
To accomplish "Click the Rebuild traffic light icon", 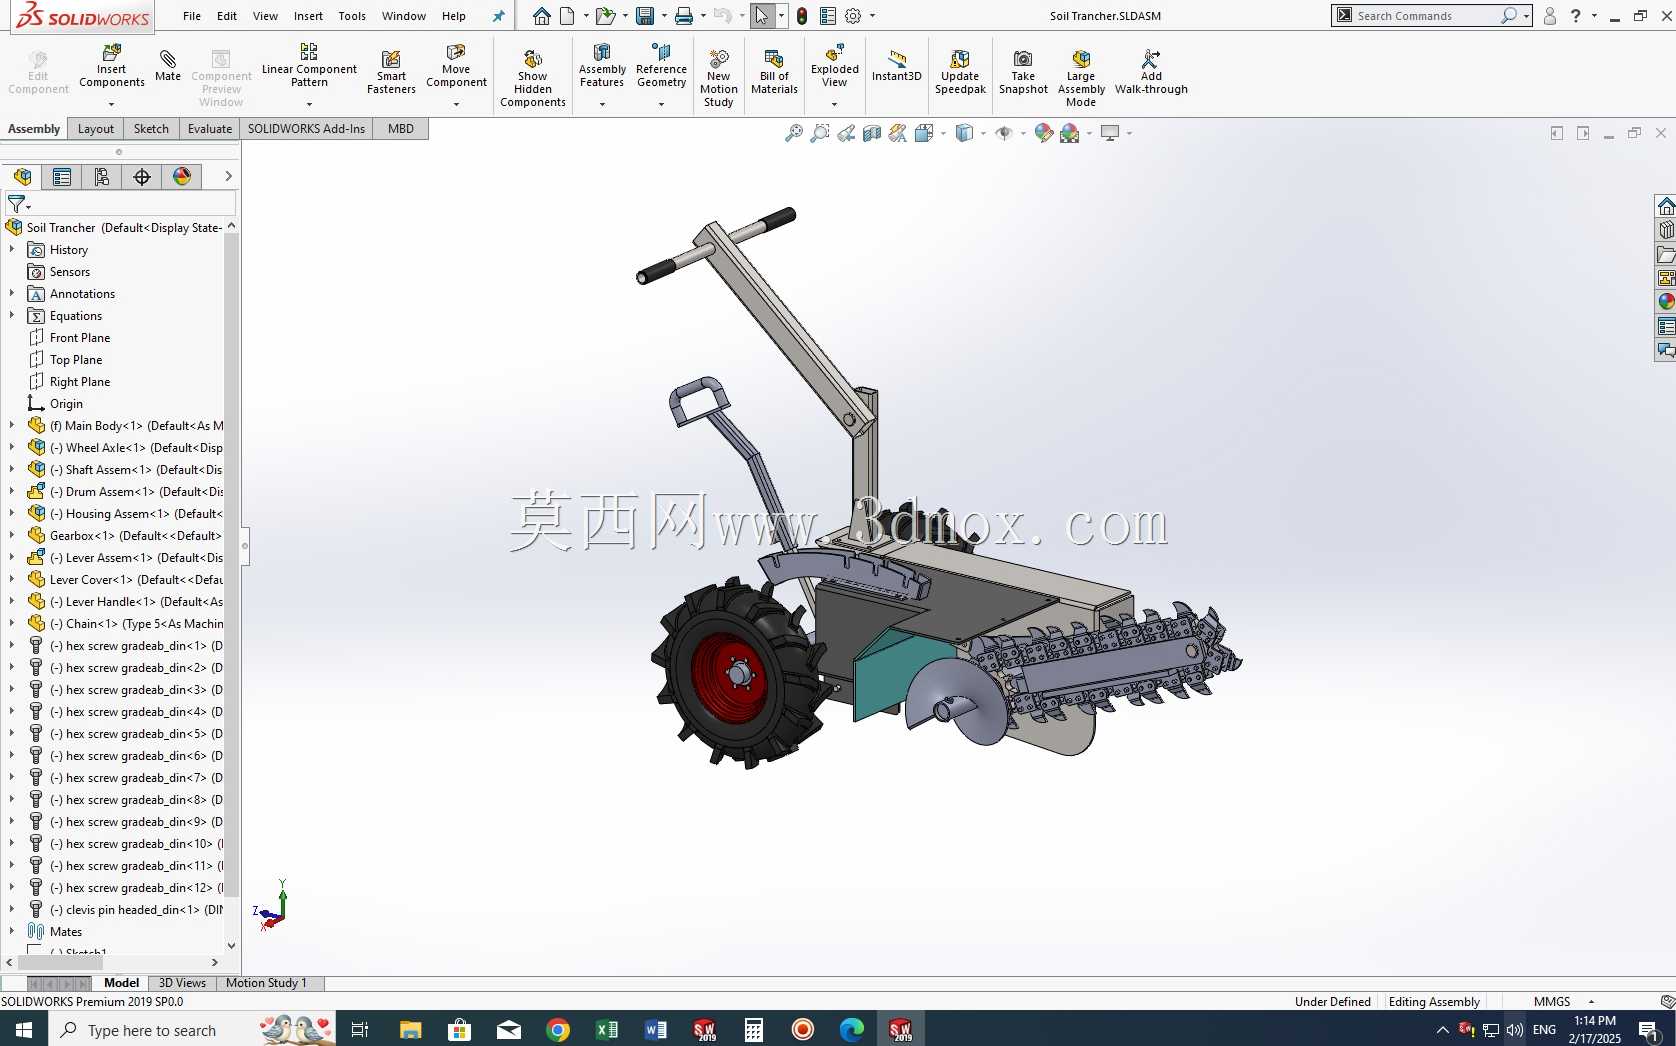I will [802, 16].
